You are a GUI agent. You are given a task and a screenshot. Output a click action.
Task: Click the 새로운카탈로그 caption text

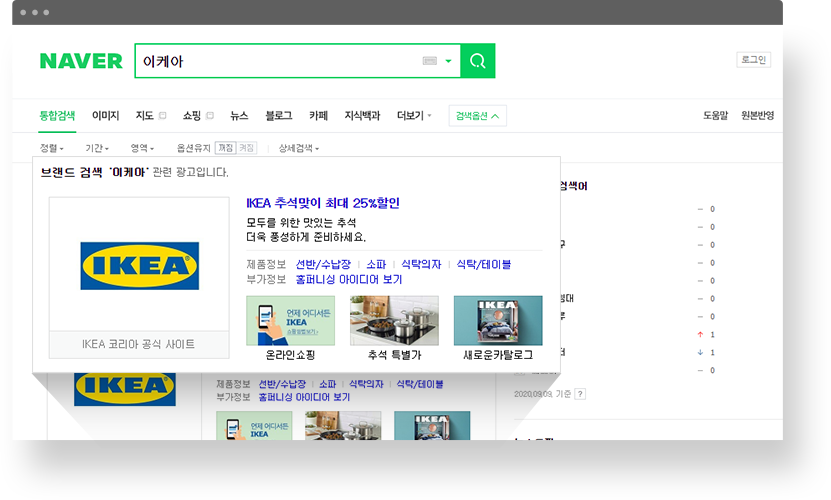click(x=498, y=355)
